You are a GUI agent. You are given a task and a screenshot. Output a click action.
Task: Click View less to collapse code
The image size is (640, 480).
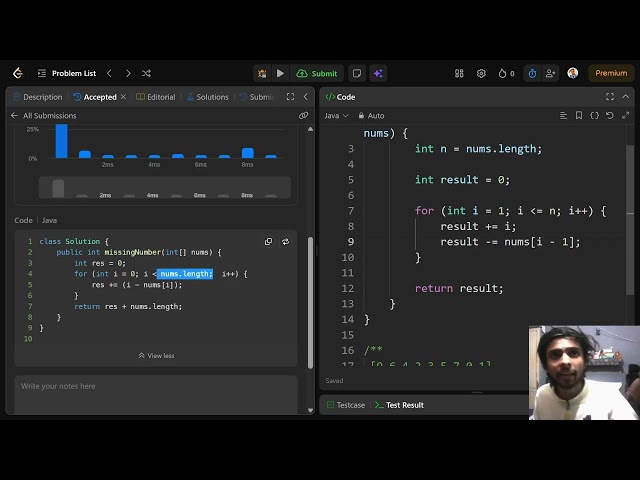coord(156,356)
